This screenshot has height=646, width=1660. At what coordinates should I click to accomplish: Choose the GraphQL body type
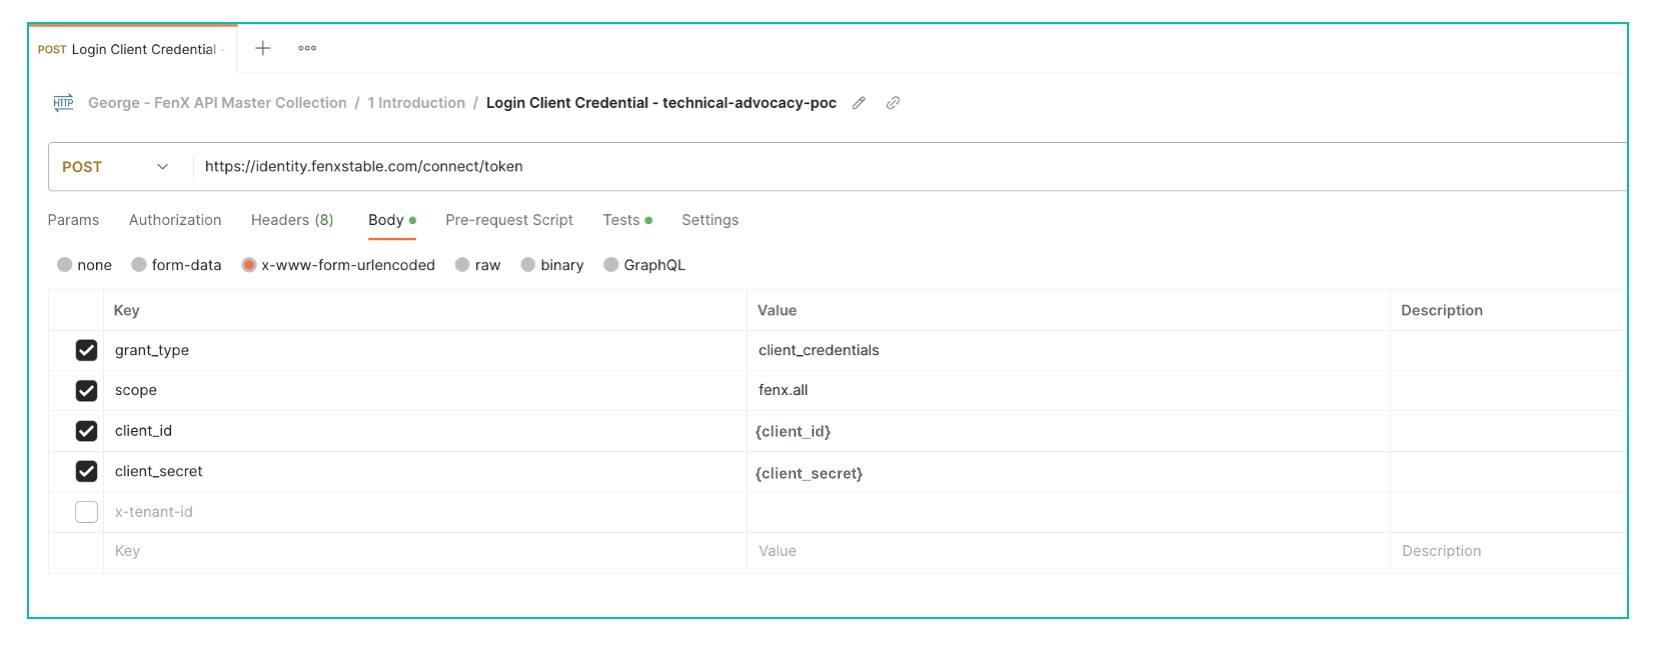[611, 265]
